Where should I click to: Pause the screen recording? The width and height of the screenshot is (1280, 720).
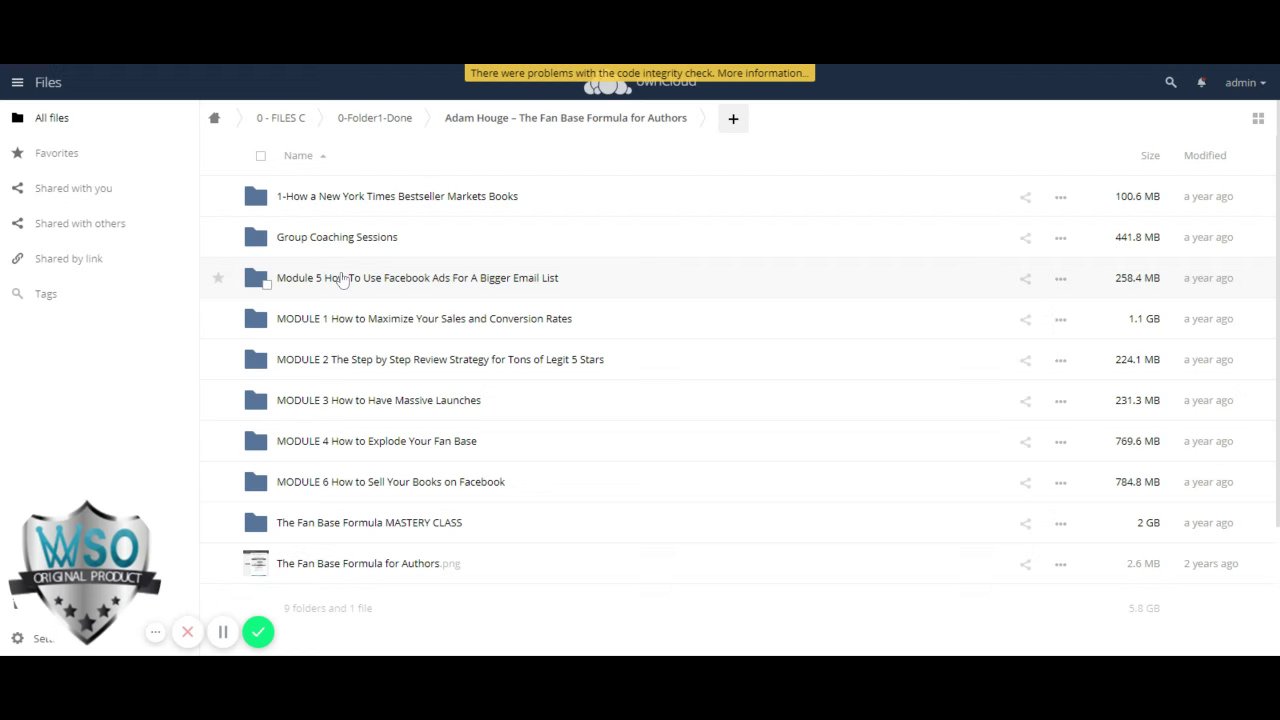click(x=223, y=632)
